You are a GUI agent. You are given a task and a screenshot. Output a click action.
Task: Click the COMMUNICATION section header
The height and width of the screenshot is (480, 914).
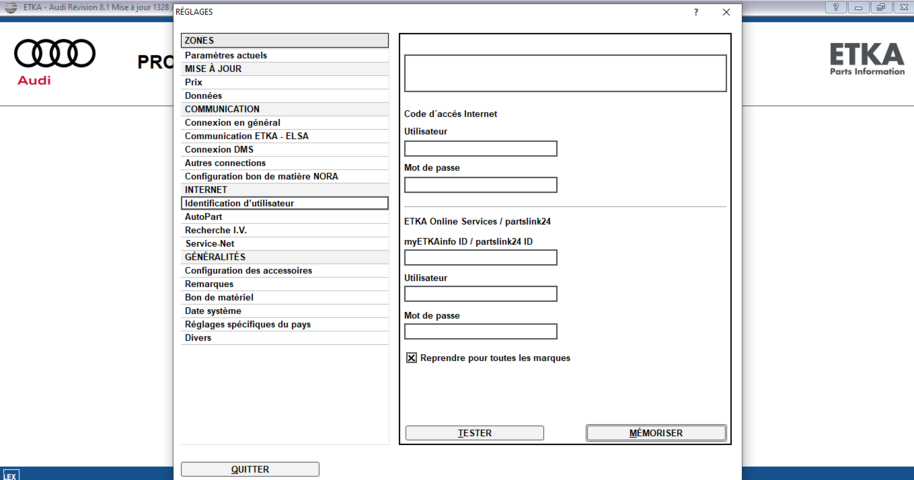click(284, 109)
